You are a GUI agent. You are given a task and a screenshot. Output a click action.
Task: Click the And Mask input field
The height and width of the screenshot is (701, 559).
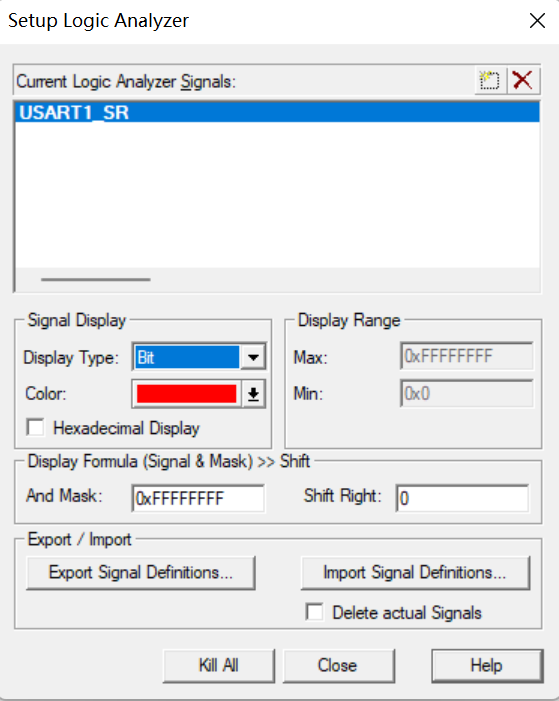point(198,498)
